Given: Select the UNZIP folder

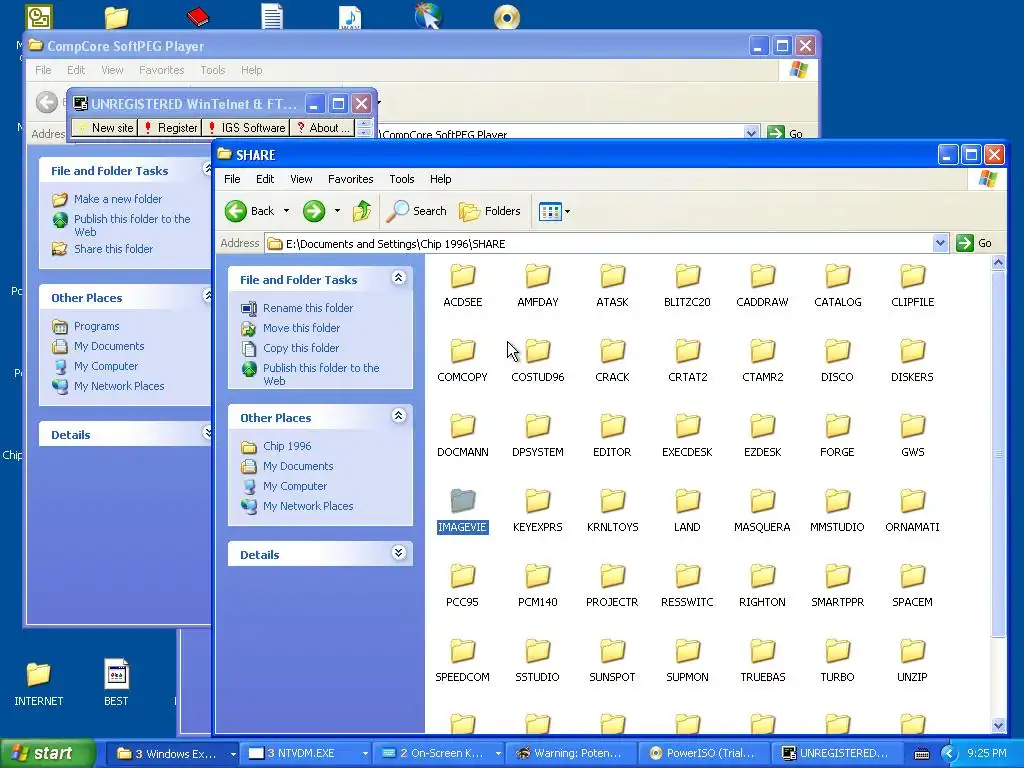Looking at the screenshot, I should (912, 662).
